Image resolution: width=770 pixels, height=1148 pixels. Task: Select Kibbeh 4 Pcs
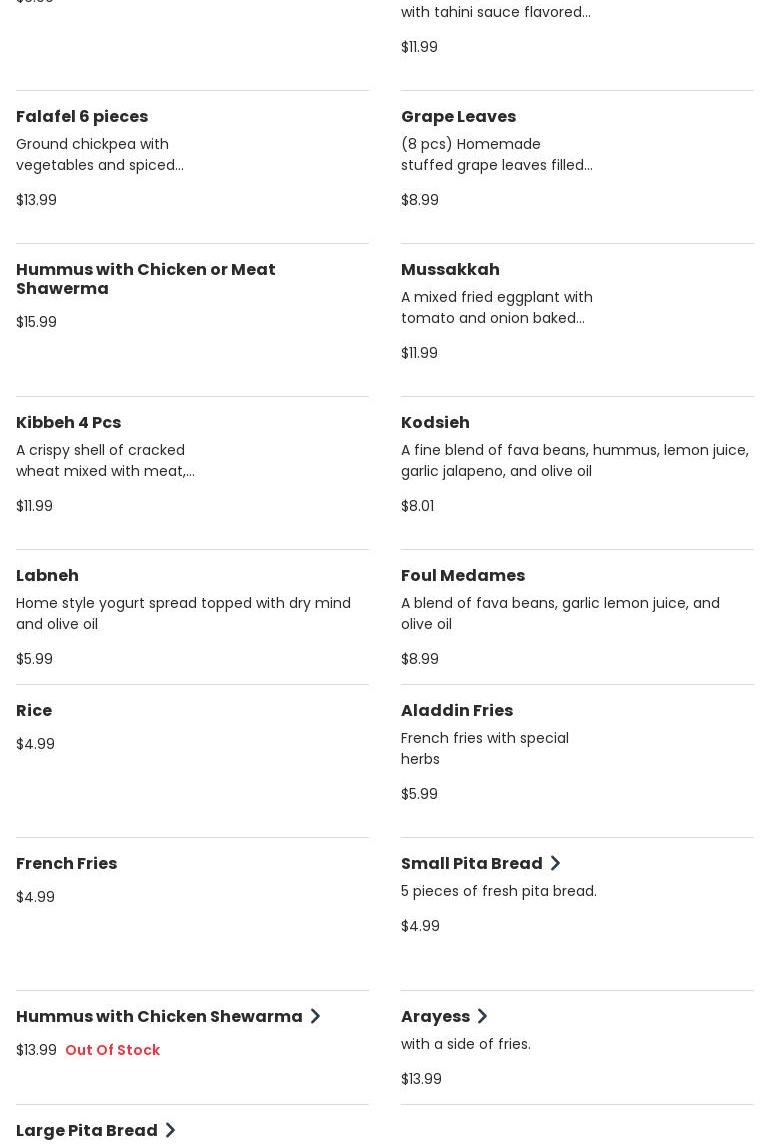(x=68, y=422)
